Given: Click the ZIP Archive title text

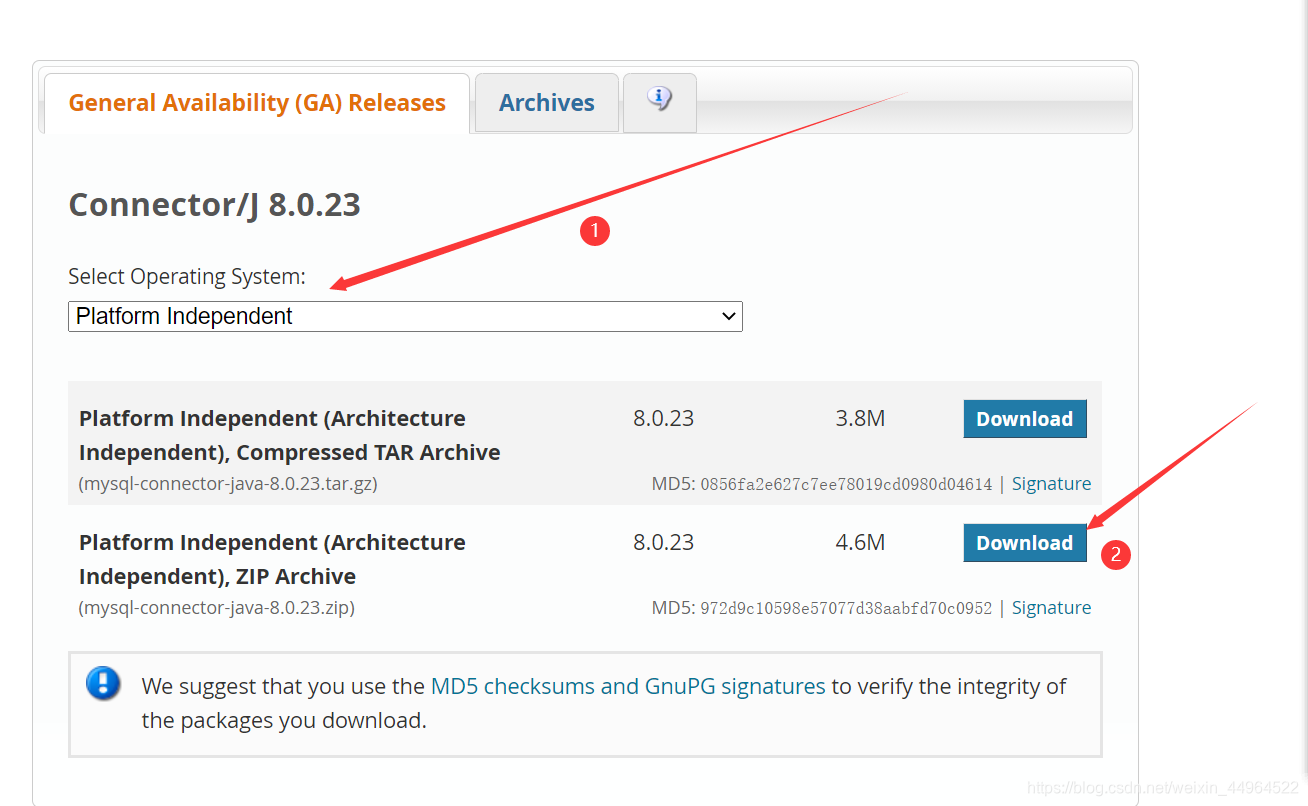Looking at the screenshot, I should pos(272,559).
